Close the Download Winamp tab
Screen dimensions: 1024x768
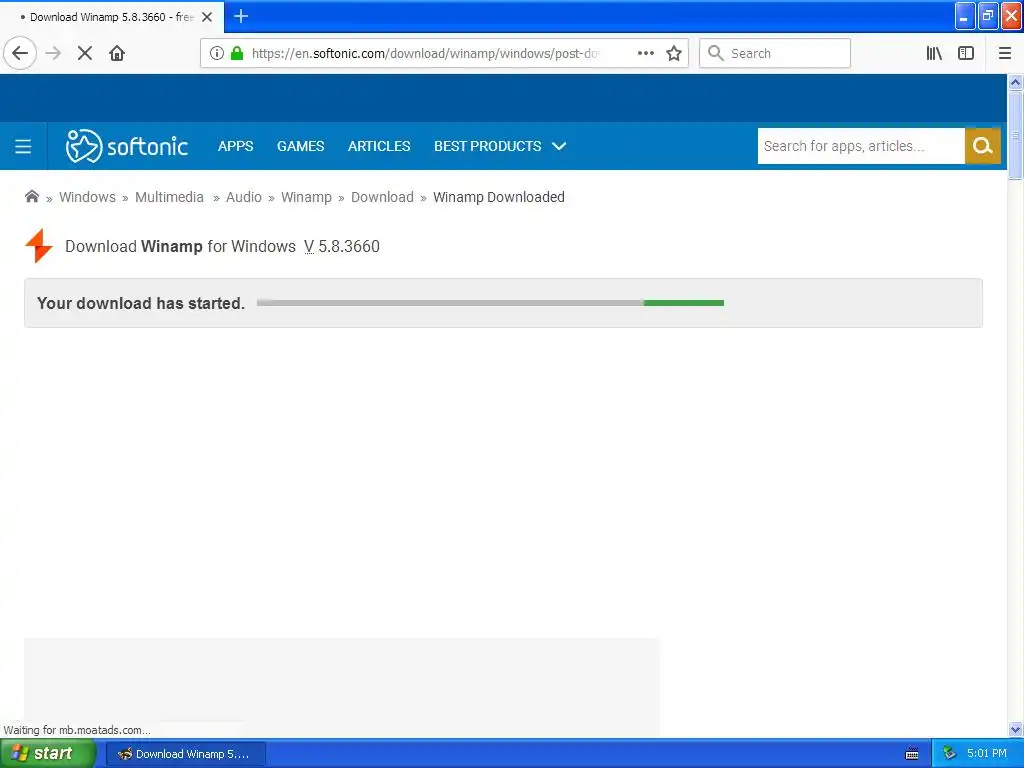tap(207, 17)
